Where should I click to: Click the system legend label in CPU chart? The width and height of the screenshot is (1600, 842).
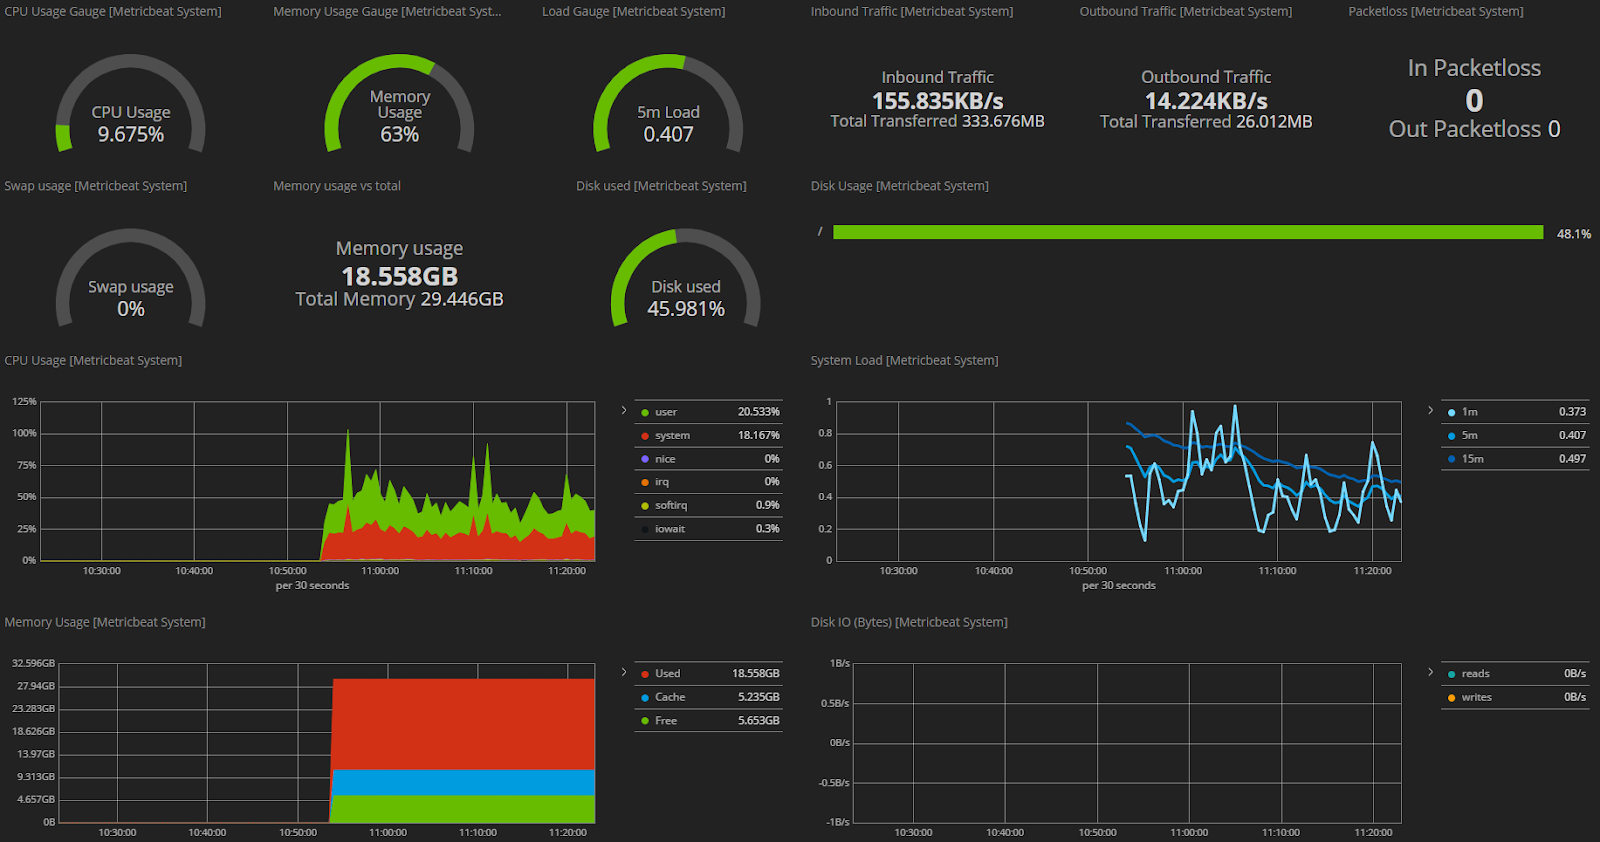click(x=672, y=436)
